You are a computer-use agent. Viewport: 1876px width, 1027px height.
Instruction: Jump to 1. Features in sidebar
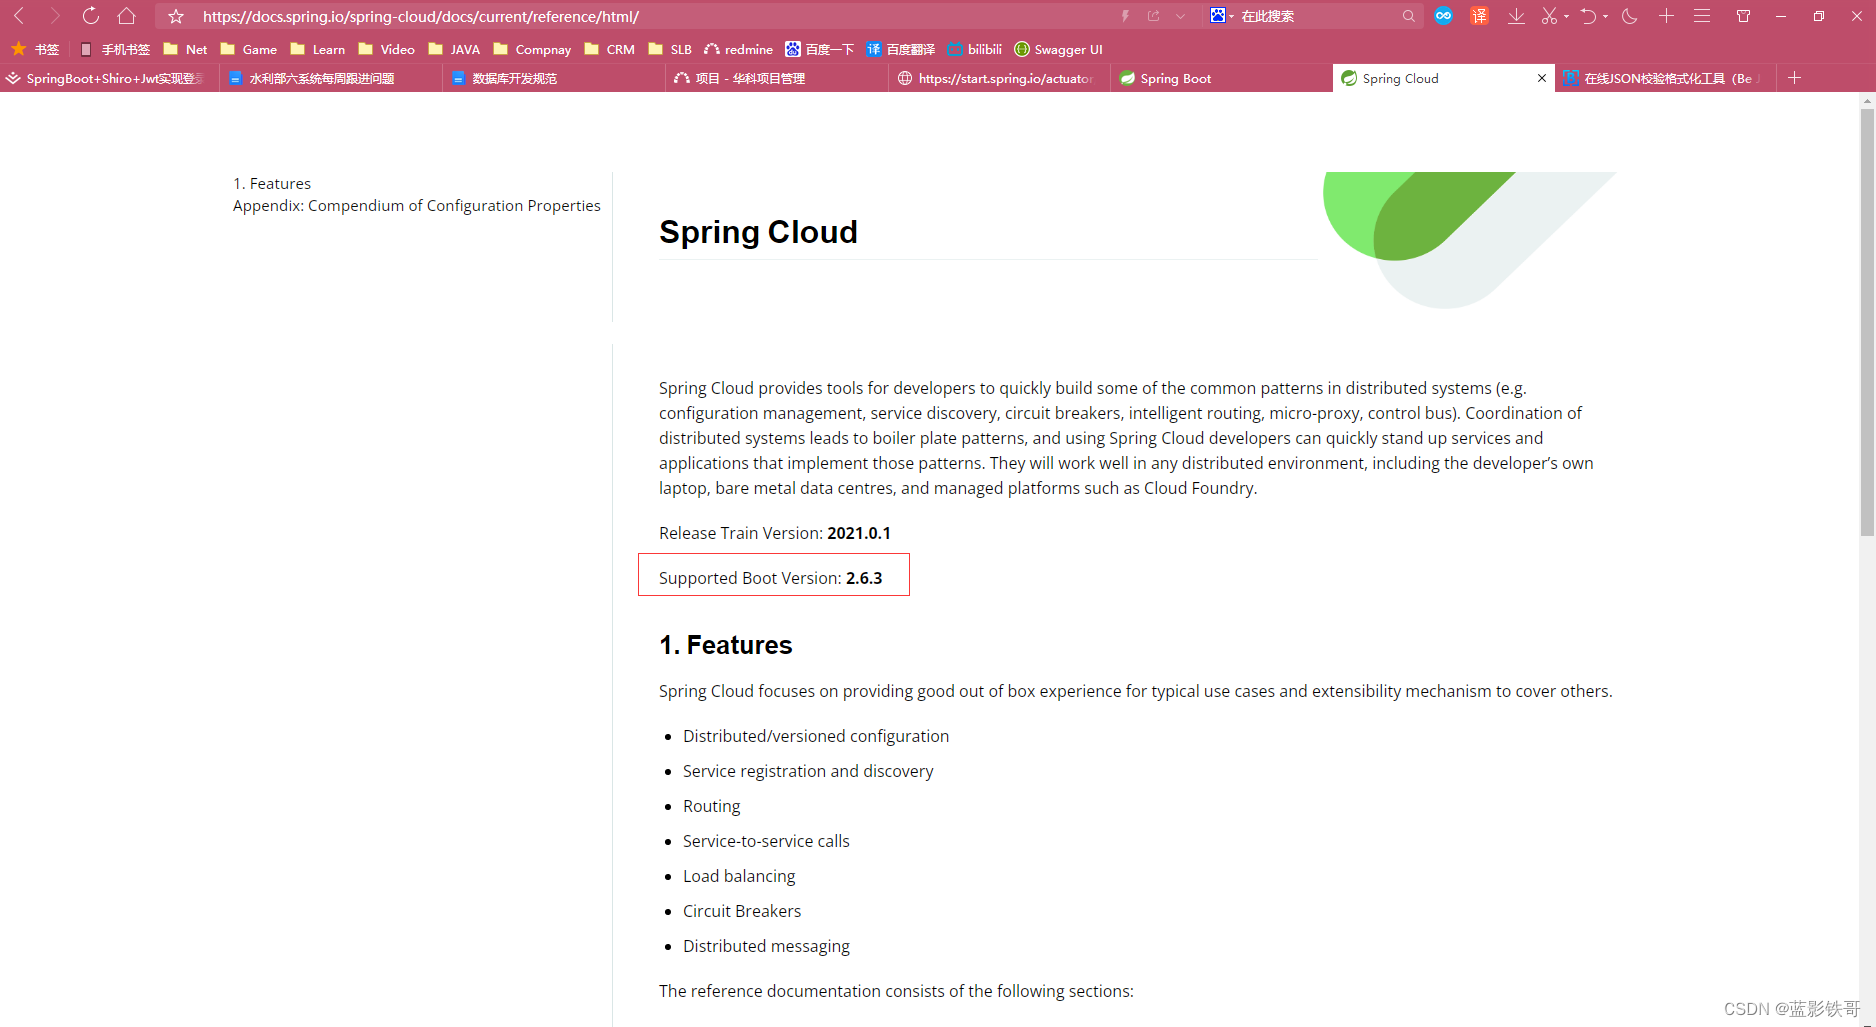coord(272,184)
